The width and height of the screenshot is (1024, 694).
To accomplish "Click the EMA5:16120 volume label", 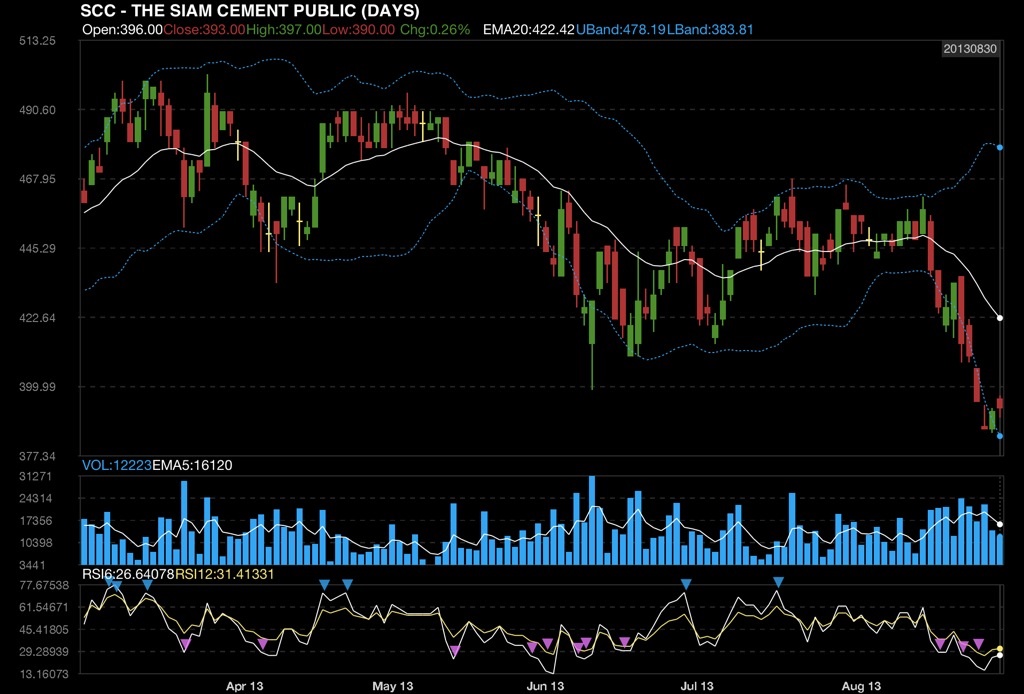I will pyautogui.click(x=192, y=465).
